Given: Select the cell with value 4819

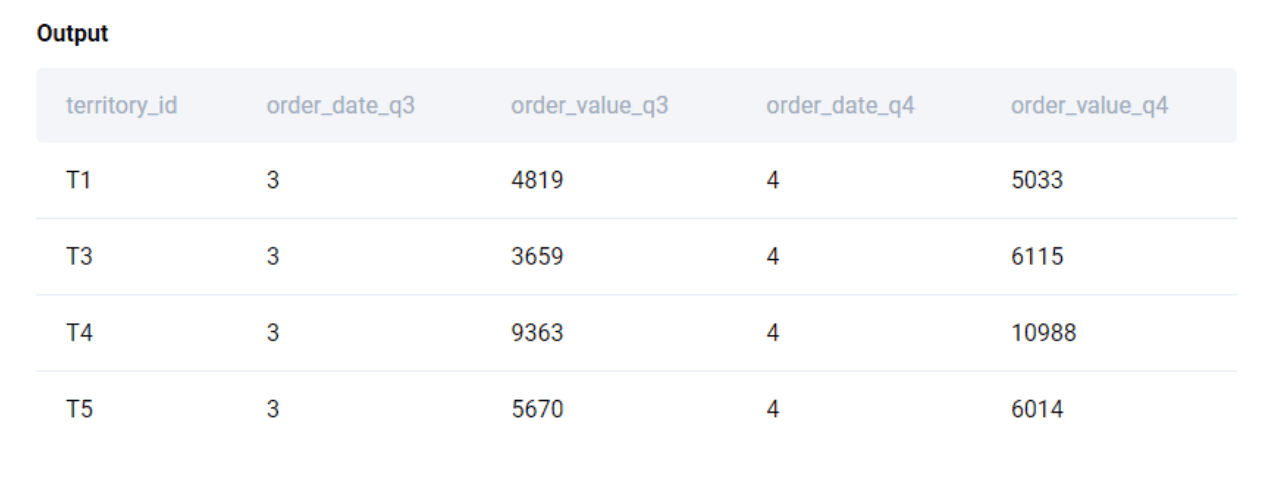Looking at the screenshot, I should coord(537,181).
